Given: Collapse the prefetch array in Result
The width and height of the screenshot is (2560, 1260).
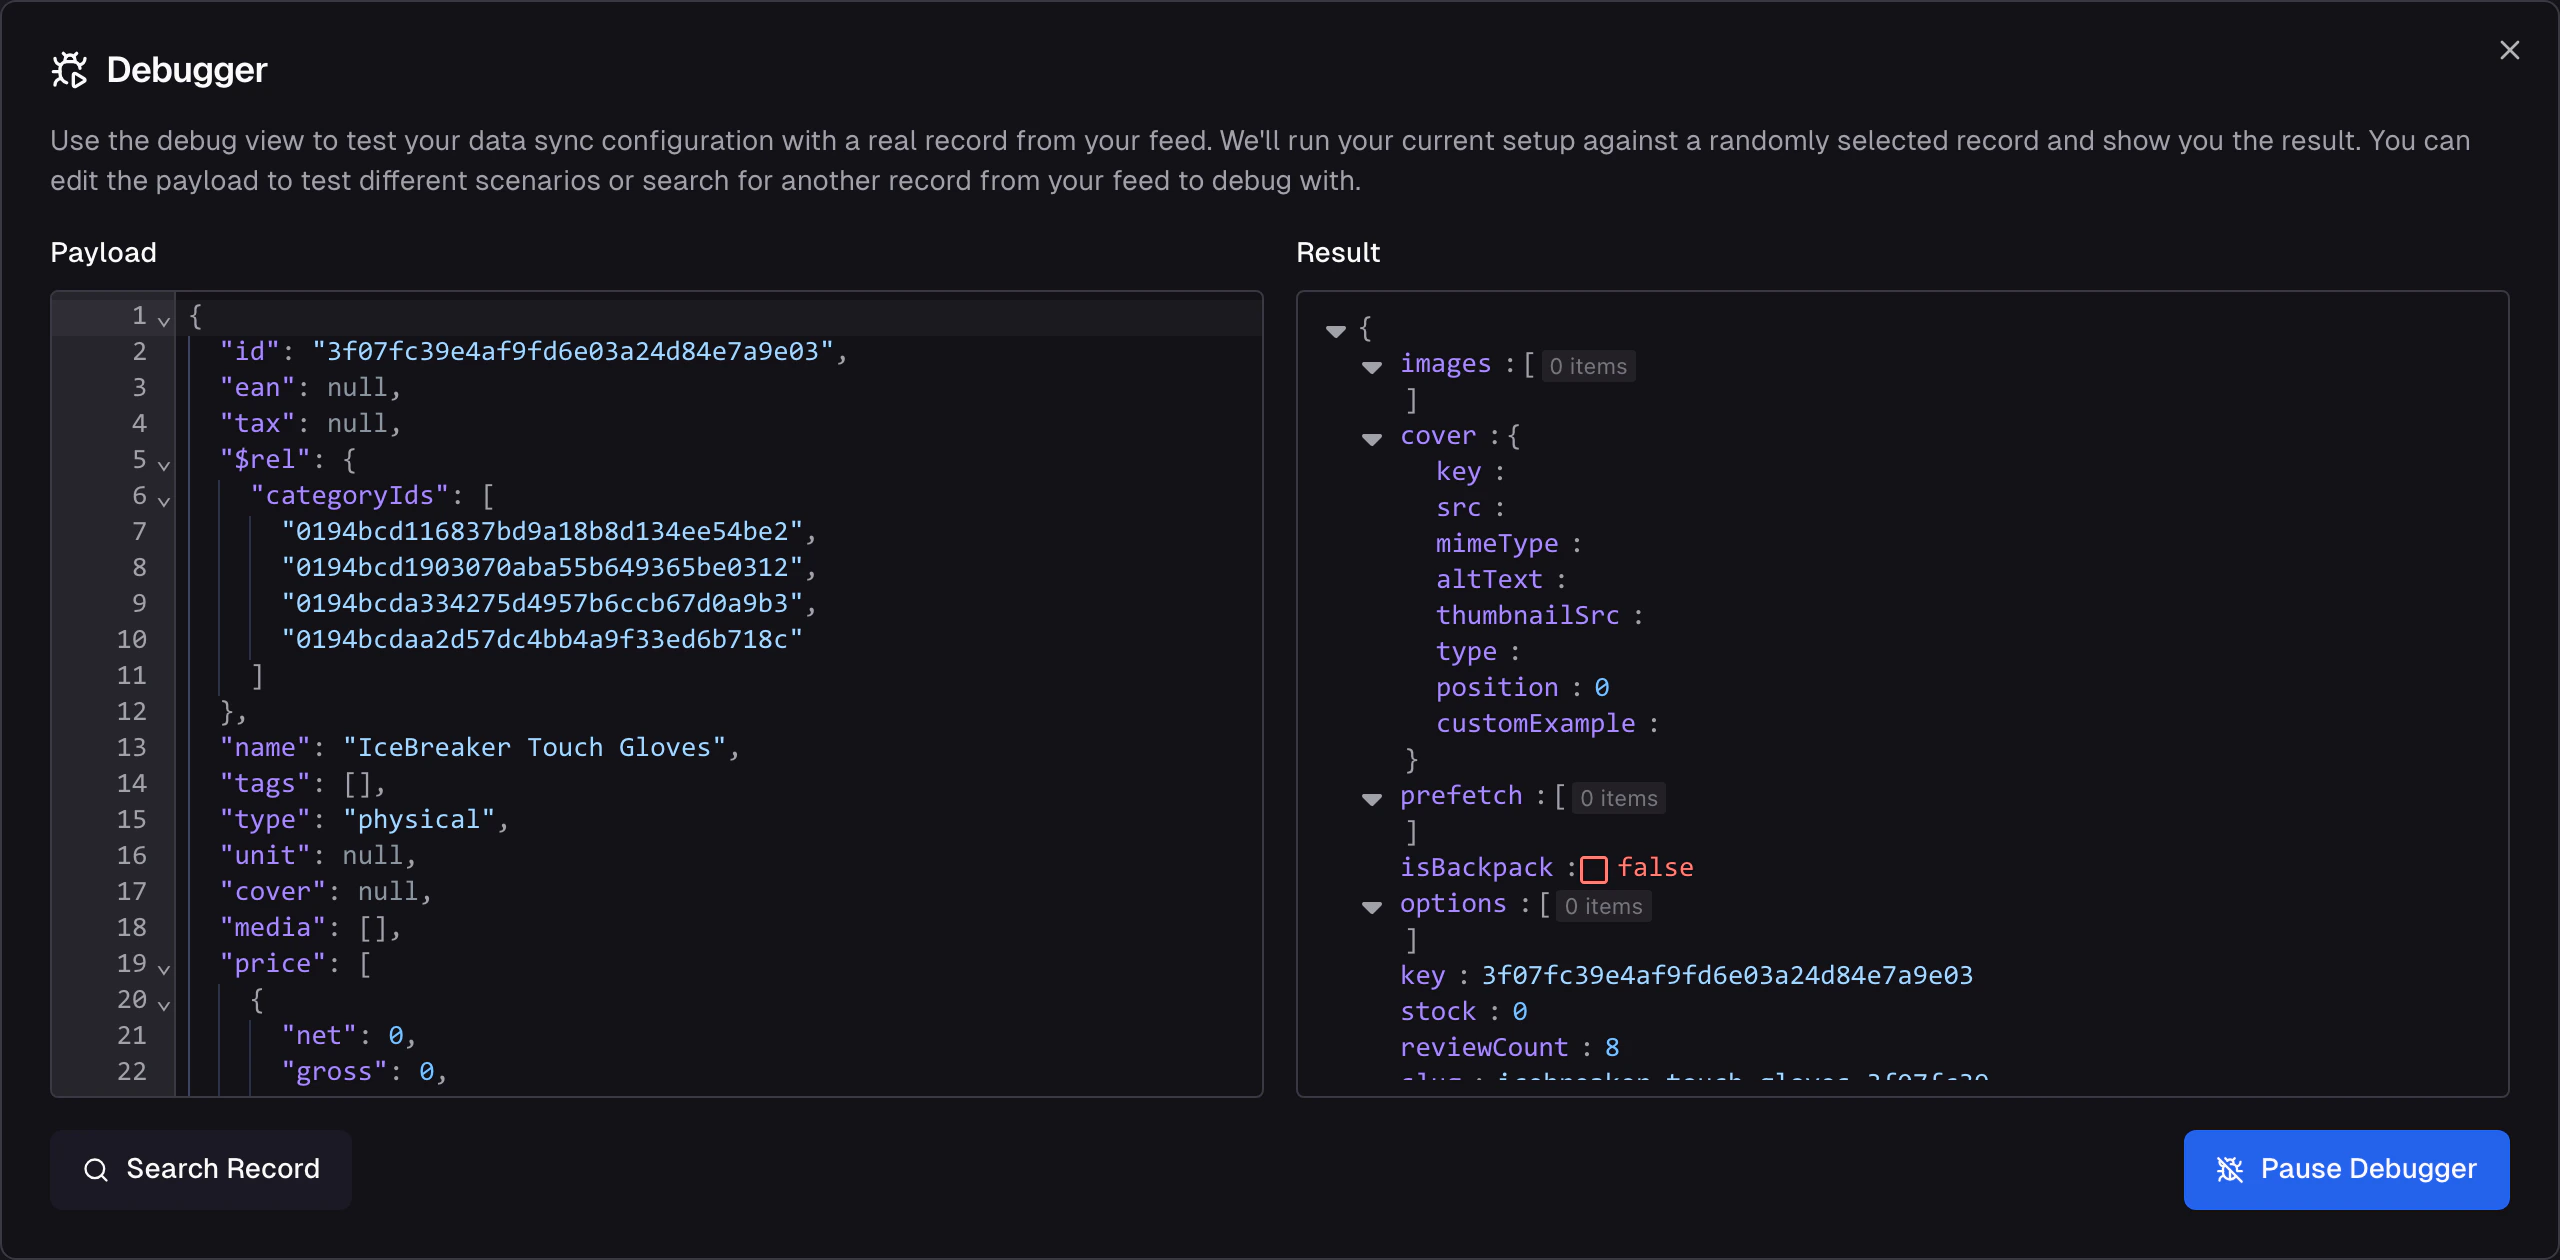Looking at the screenshot, I should tap(1372, 799).
